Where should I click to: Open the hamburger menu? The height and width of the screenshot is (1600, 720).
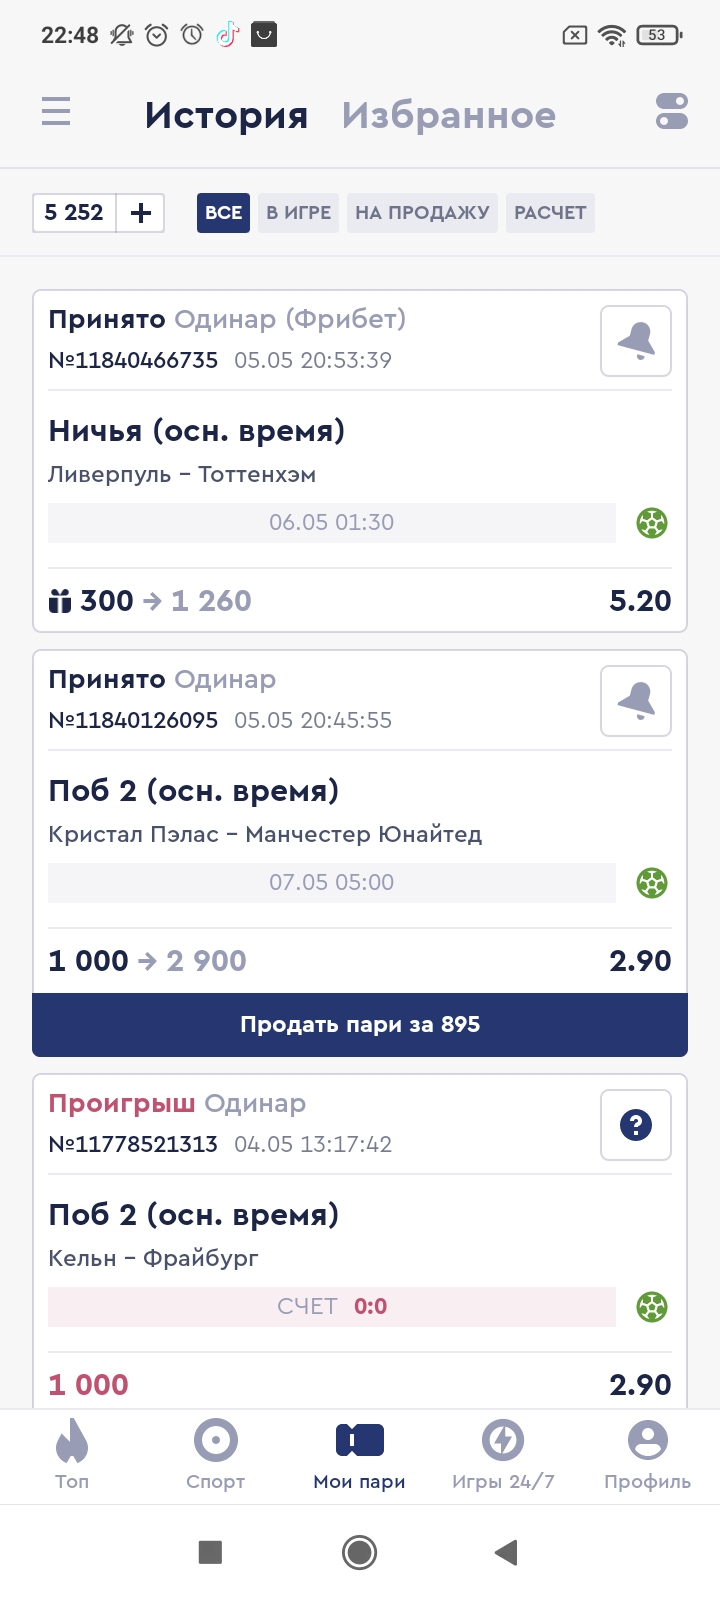(56, 111)
